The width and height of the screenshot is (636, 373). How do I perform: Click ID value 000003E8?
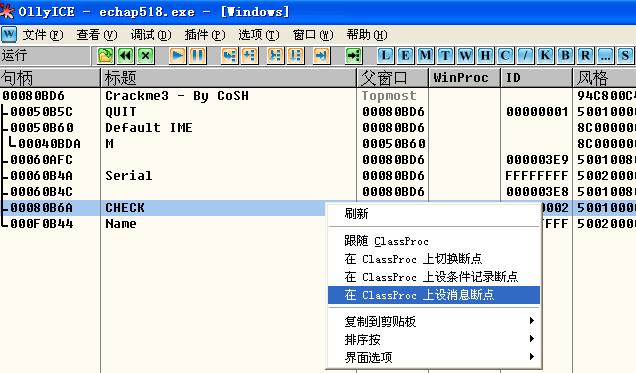coord(537,191)
